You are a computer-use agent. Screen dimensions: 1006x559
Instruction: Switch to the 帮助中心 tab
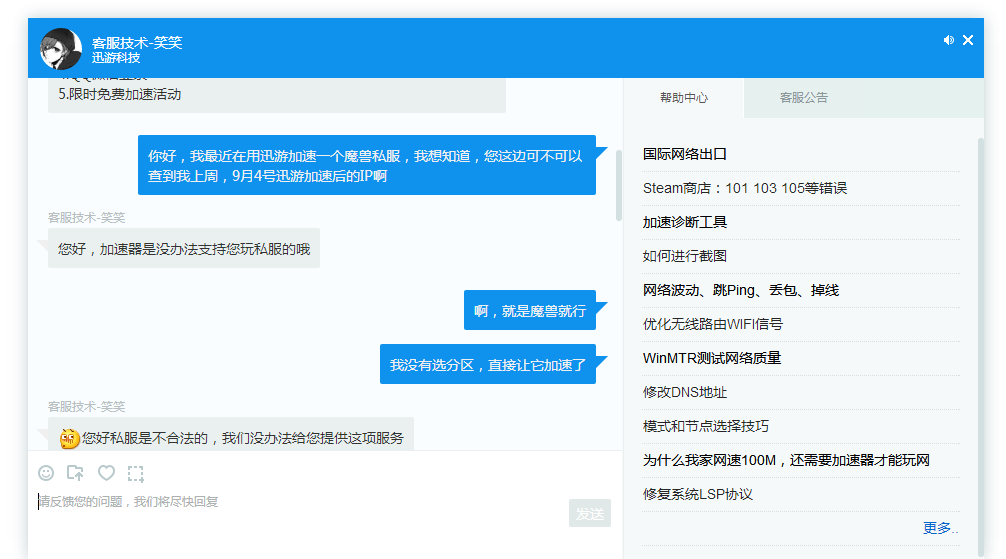point(684,98)
